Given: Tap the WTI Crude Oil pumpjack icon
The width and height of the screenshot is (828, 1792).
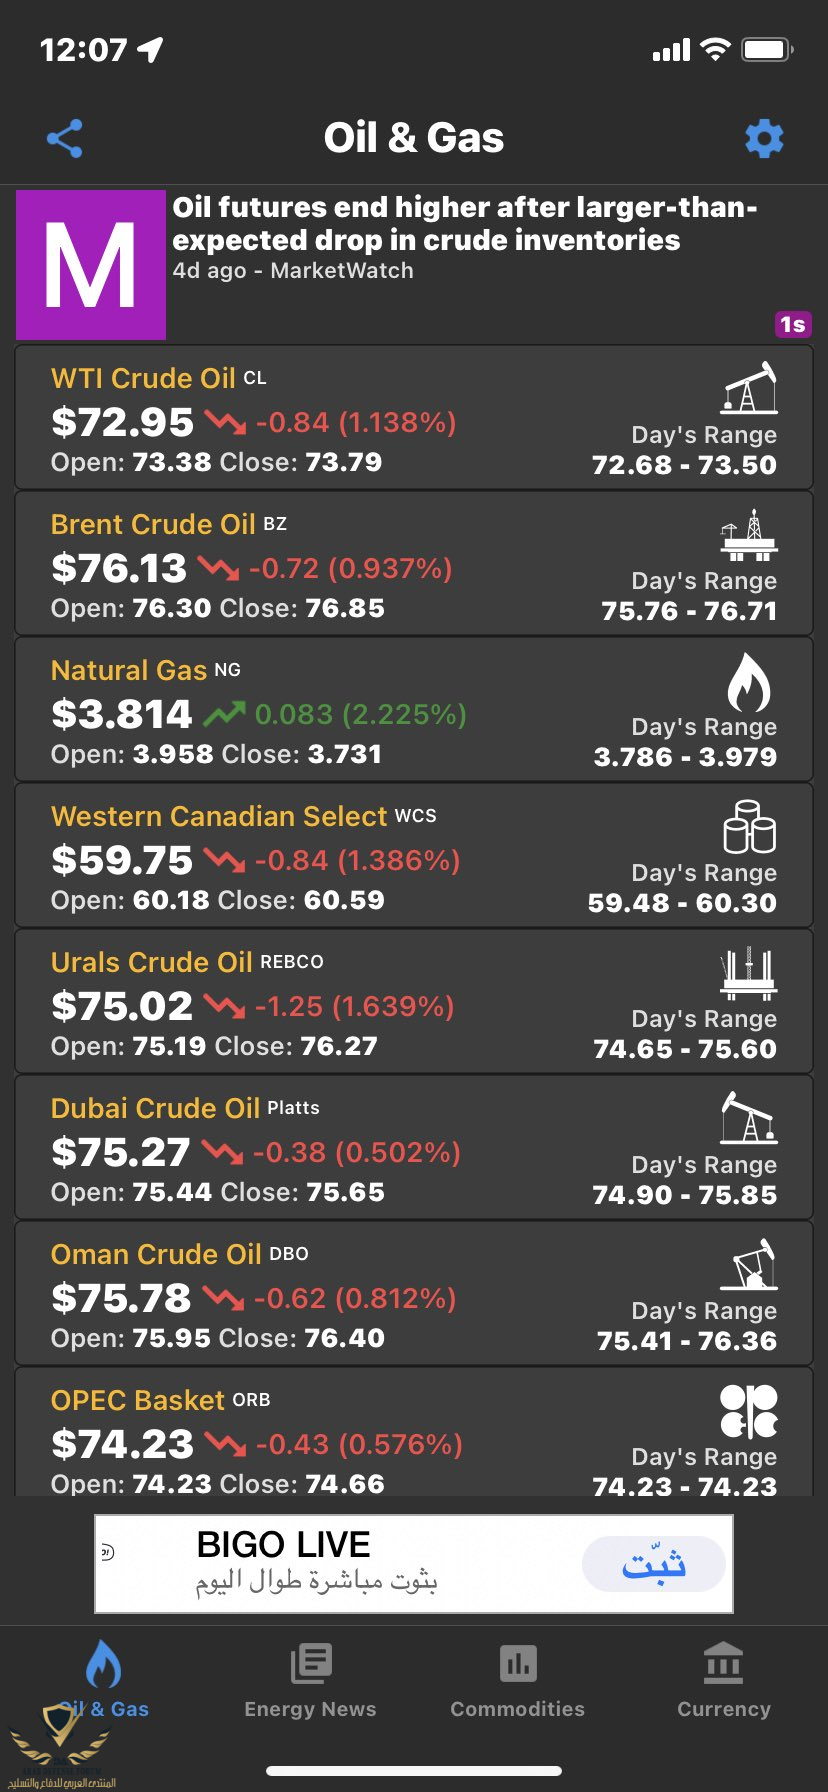Looking at the screenshot, I should click(x=749, y=388).
